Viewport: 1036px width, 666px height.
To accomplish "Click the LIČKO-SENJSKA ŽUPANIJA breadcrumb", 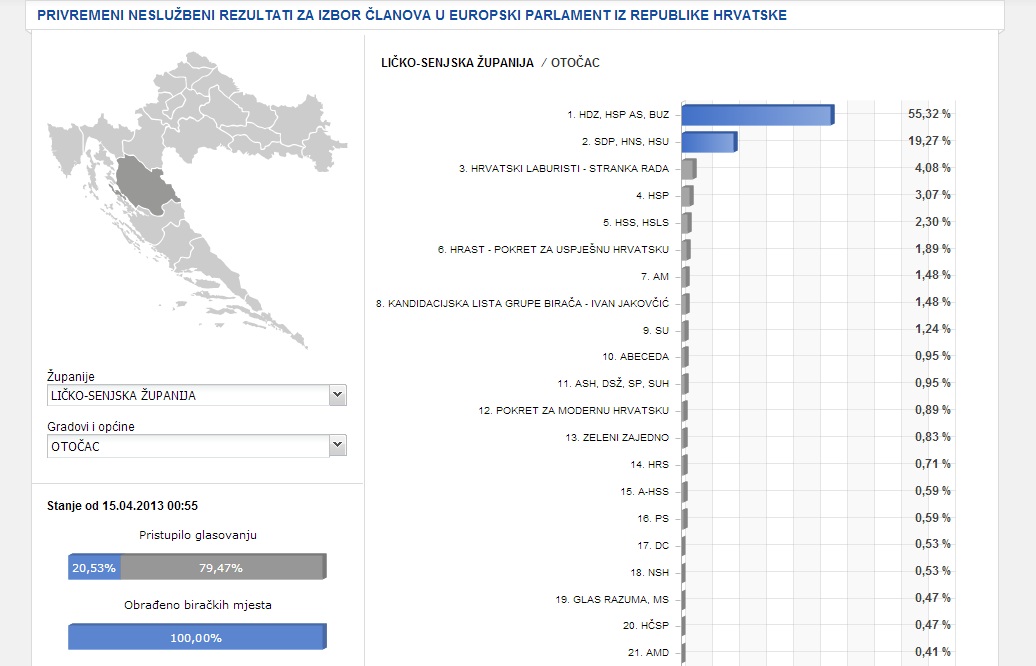I will point(457,63).
